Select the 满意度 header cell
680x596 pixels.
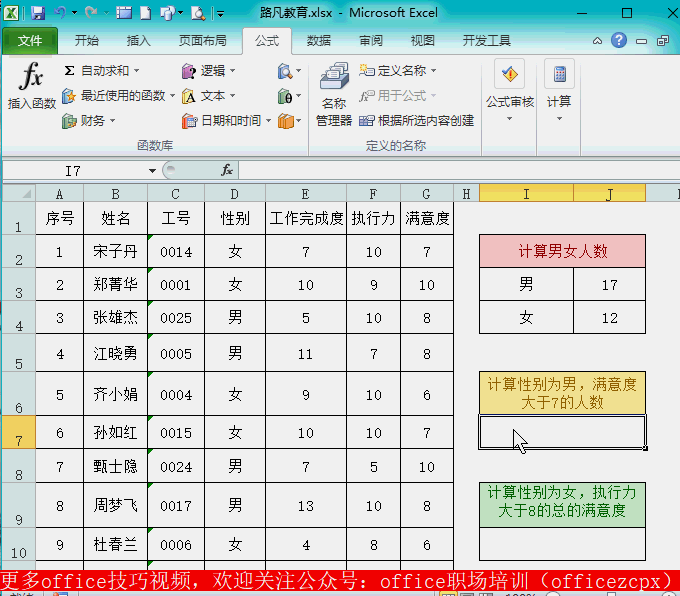tap(427, 218)
